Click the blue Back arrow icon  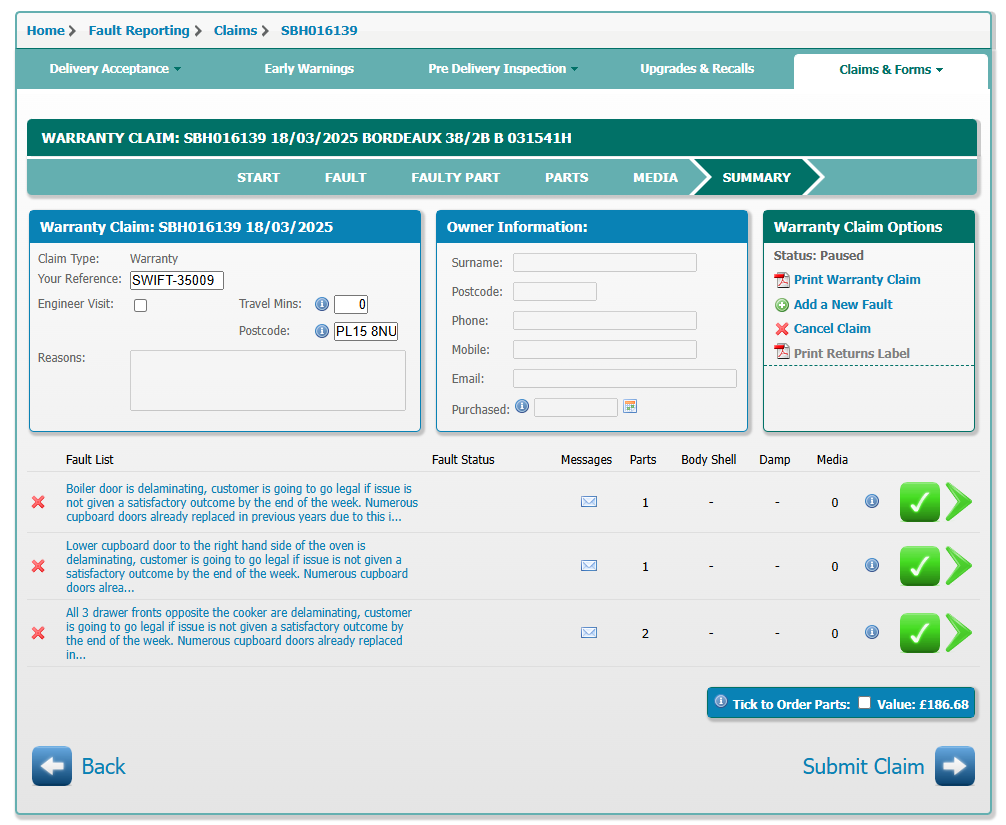(x=52, y=766)
